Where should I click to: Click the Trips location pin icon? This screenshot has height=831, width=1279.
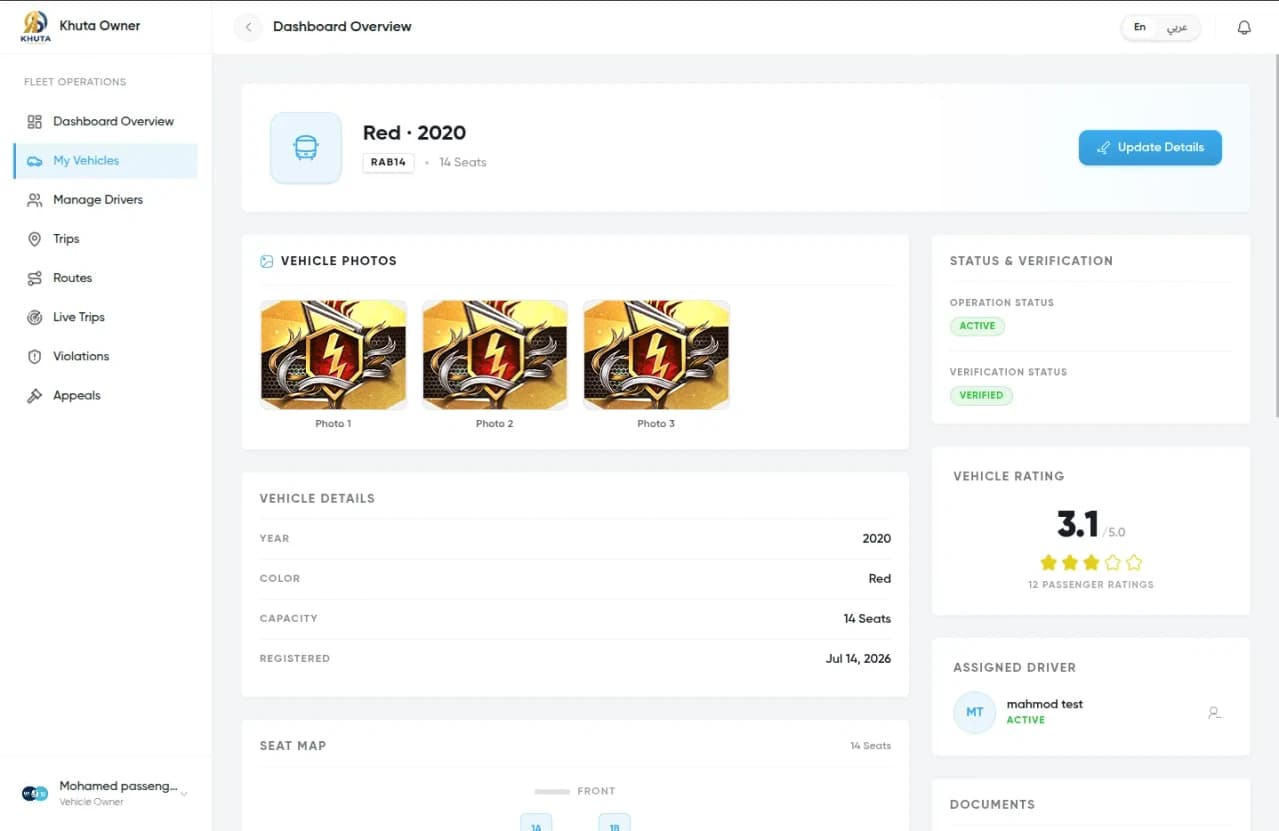(x=35, y=239)
